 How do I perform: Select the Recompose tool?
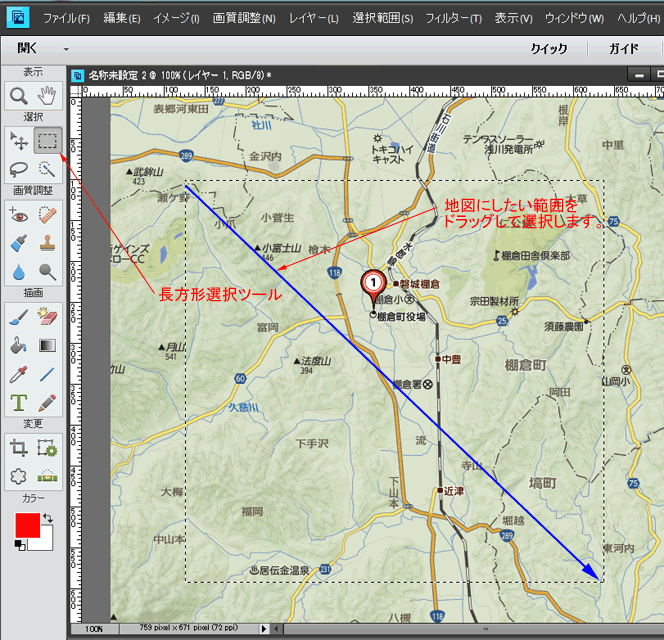pyautogui.click(x=47, y=448)
